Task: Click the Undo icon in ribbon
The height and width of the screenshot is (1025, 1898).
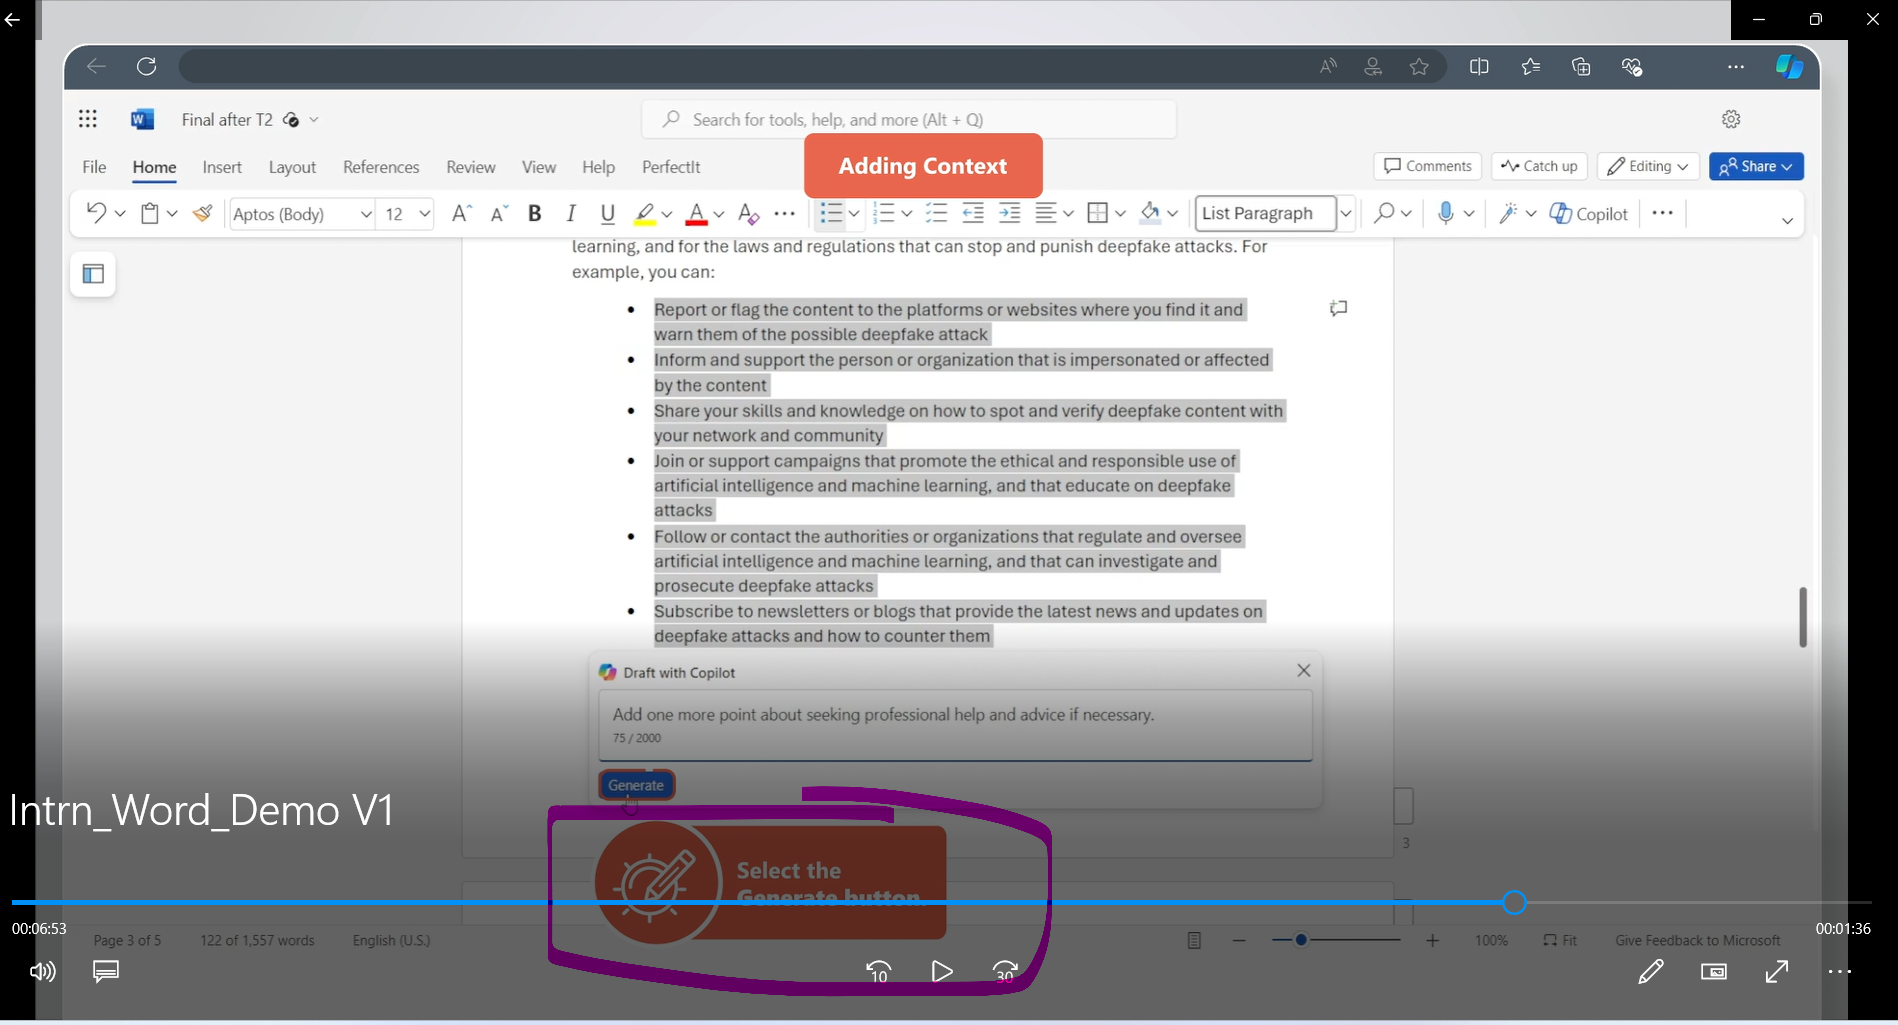Action: 96,213
